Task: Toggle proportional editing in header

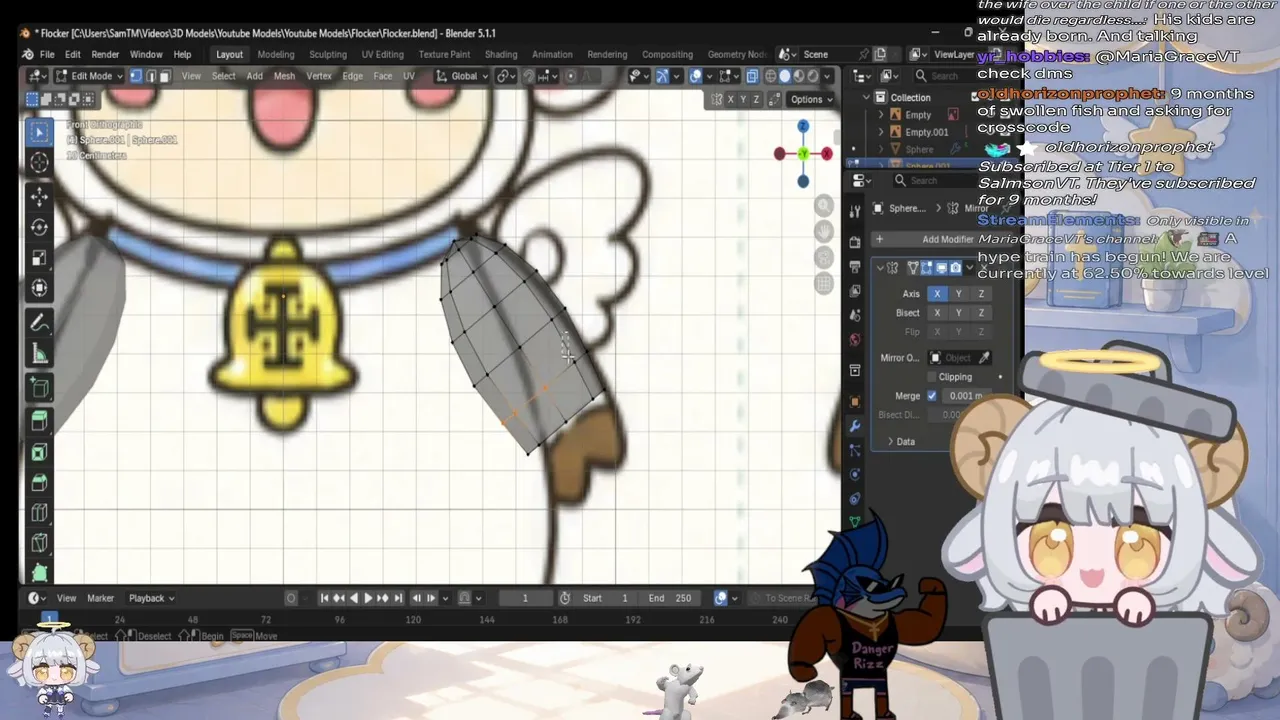Action: 571,76
